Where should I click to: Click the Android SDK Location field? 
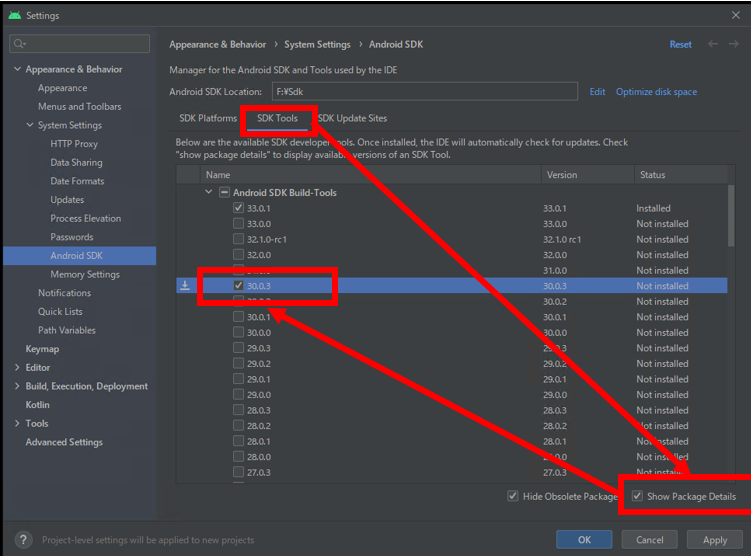click(424, 91)
